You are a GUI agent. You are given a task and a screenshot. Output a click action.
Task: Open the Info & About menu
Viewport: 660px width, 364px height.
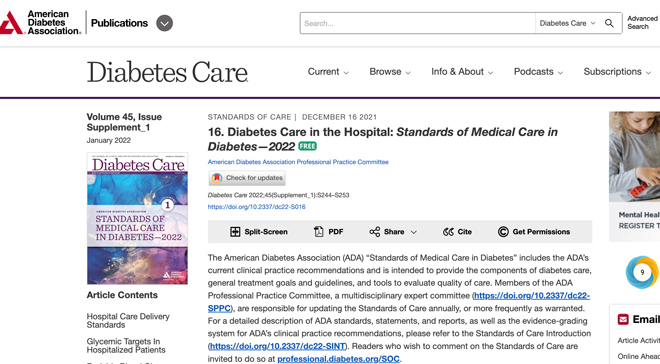click(462, 72)
